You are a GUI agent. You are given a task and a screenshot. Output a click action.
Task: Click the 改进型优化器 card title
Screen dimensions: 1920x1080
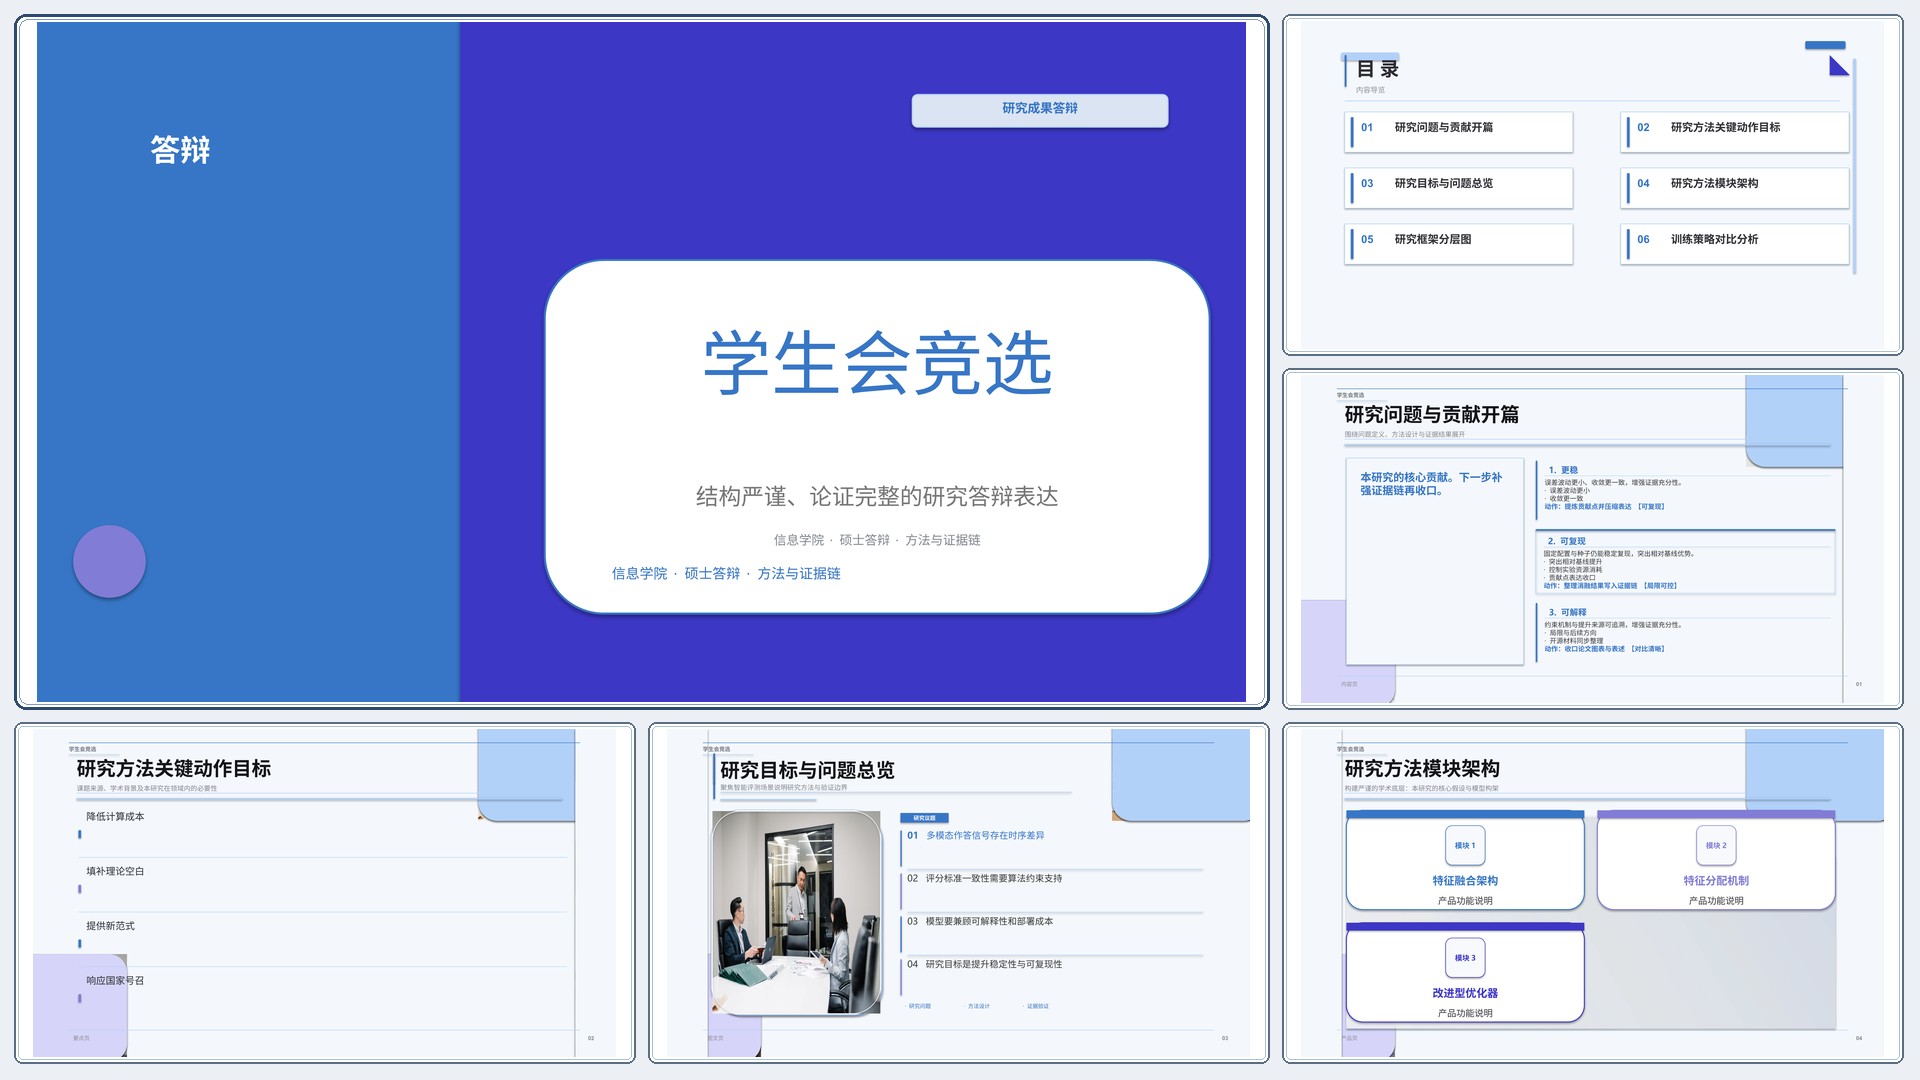1465,993
